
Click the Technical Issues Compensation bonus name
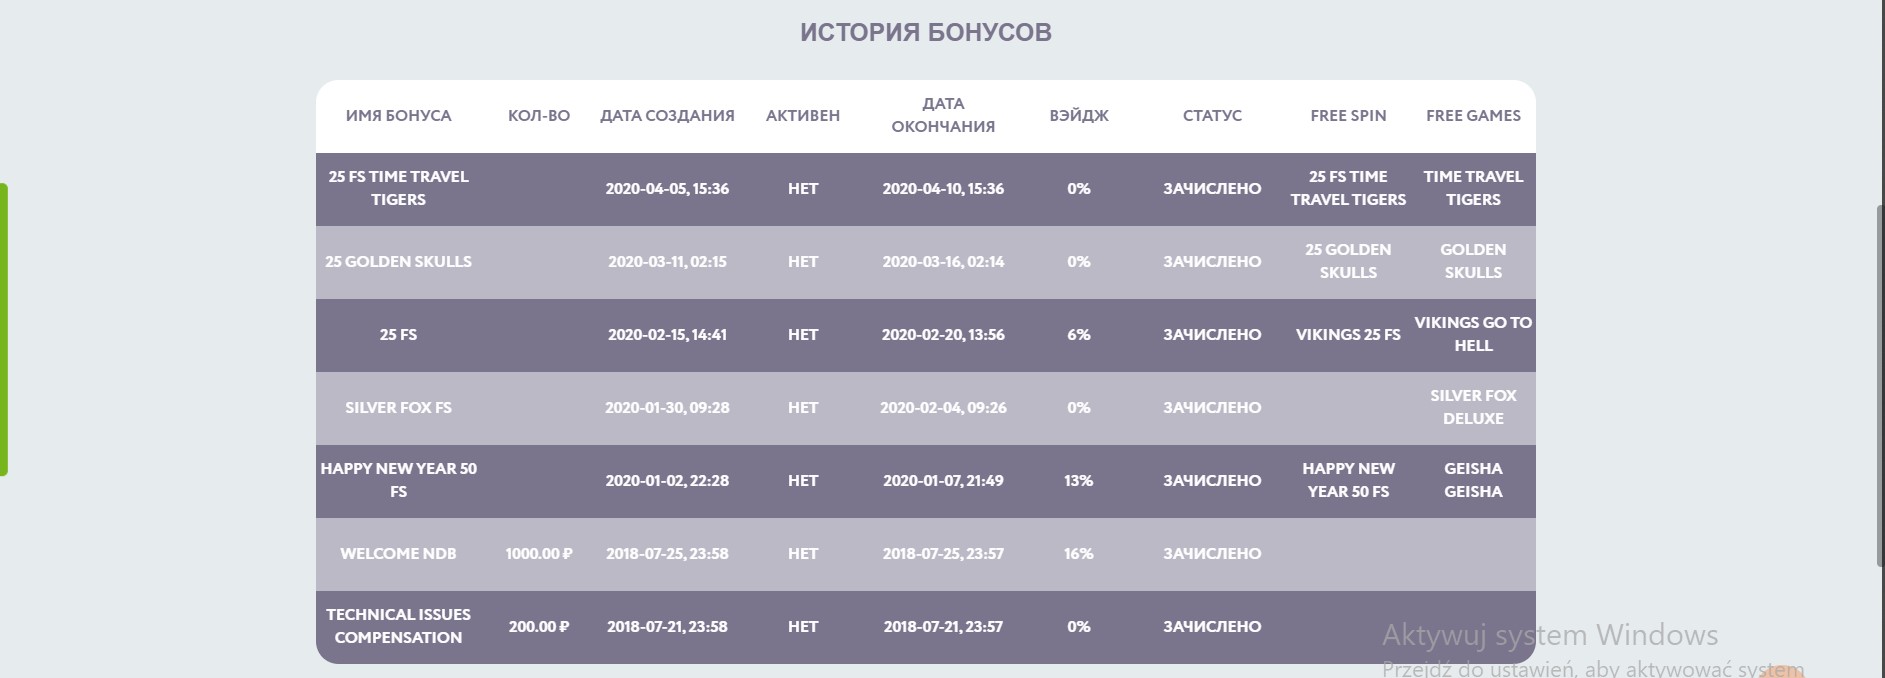(x=398, y=626)
